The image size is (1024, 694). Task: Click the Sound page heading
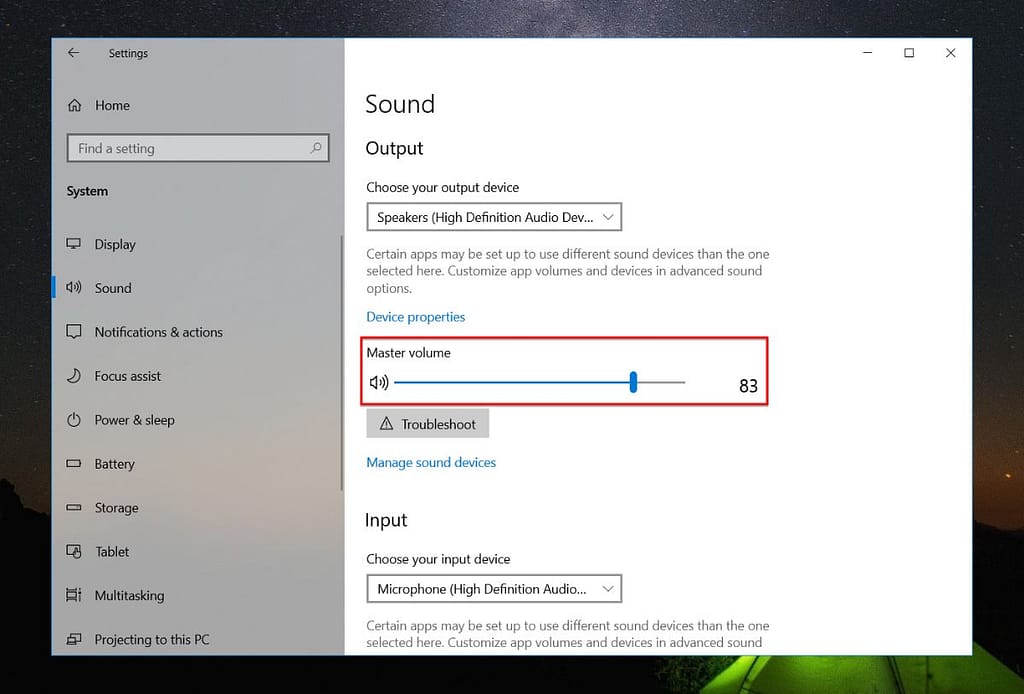[x=400, y=104]
